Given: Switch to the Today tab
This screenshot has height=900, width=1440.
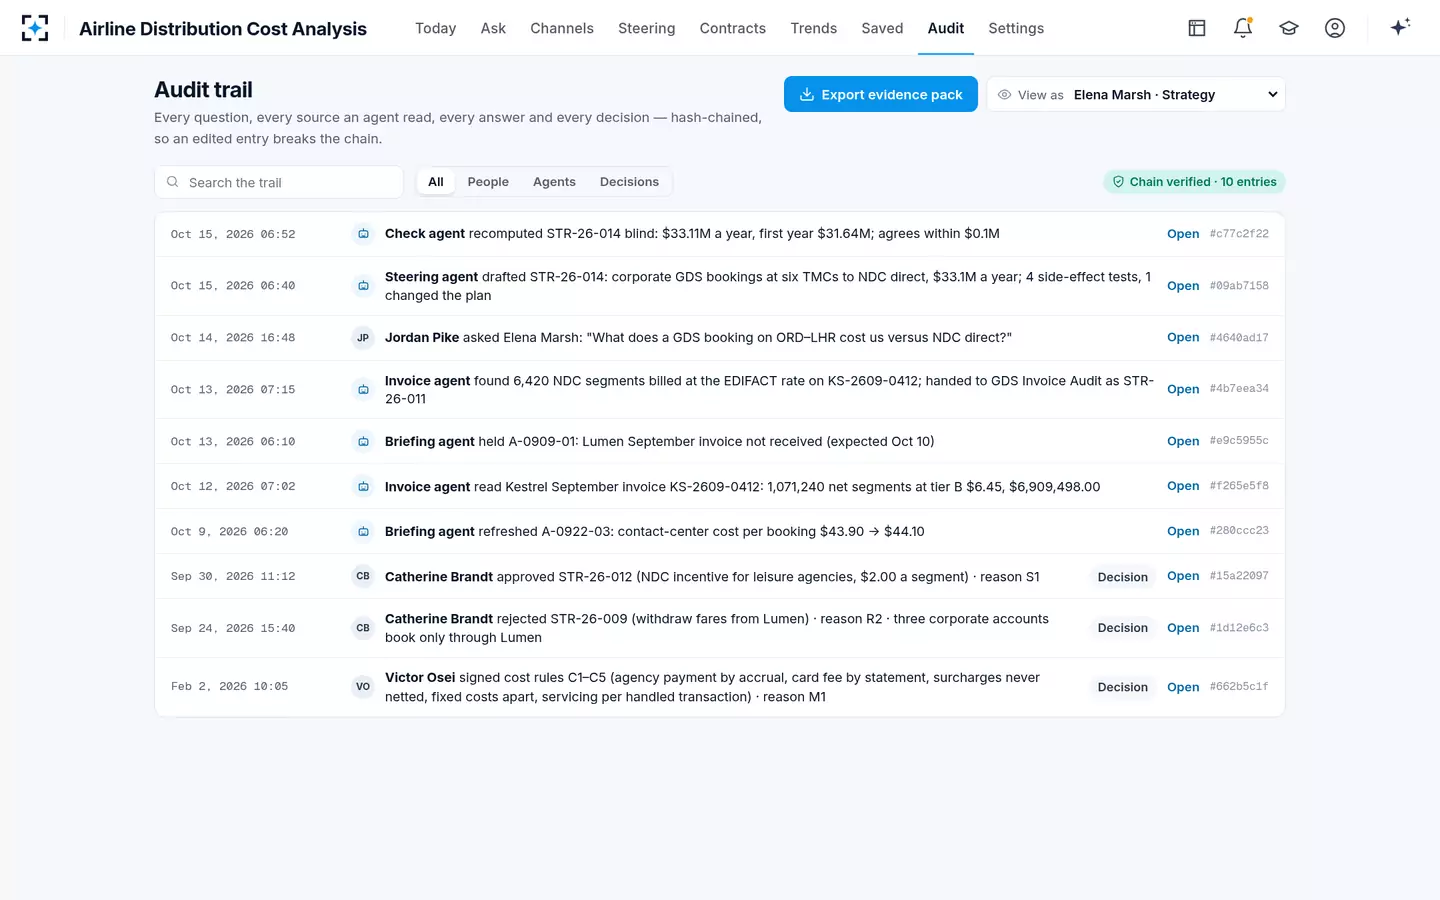Looking at the screenshot, I should click(435, 28).
